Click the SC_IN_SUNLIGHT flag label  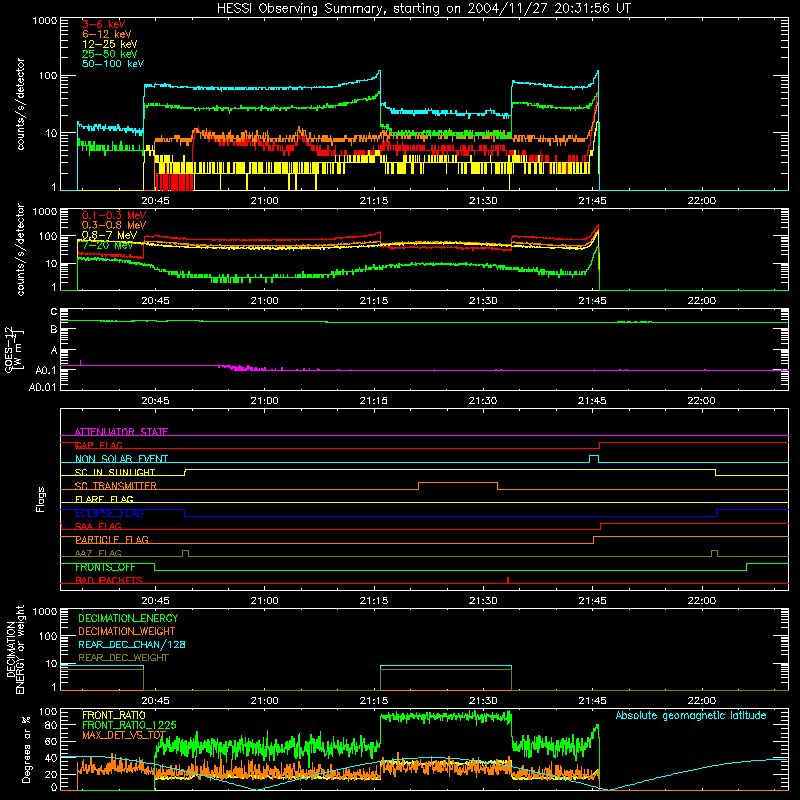[x=115, y=472]
